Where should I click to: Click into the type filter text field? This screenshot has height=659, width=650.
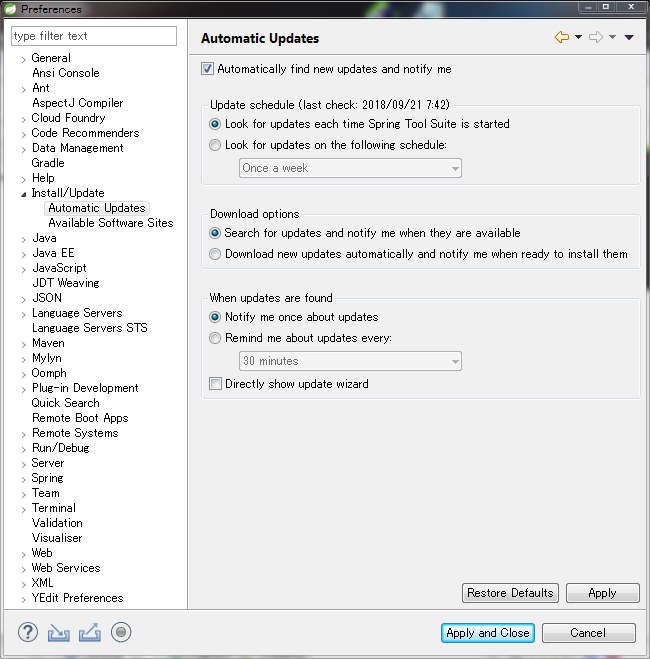tap(94, 36)
